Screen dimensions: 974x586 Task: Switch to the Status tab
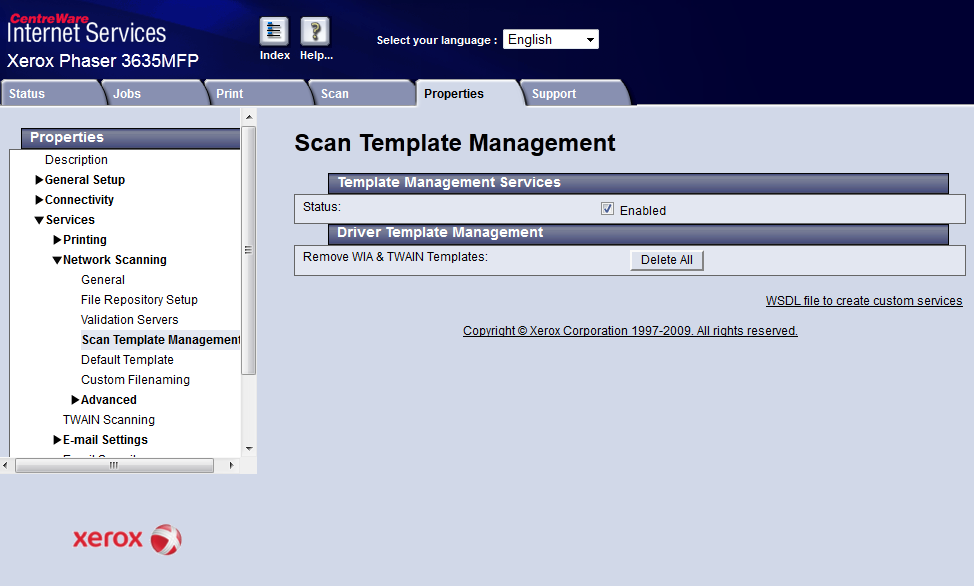pos(51,93)
